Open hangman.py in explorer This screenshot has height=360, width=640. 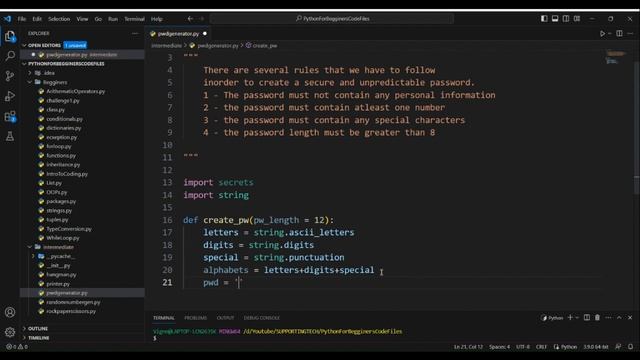pyautogui.click(x=61, y=275)
